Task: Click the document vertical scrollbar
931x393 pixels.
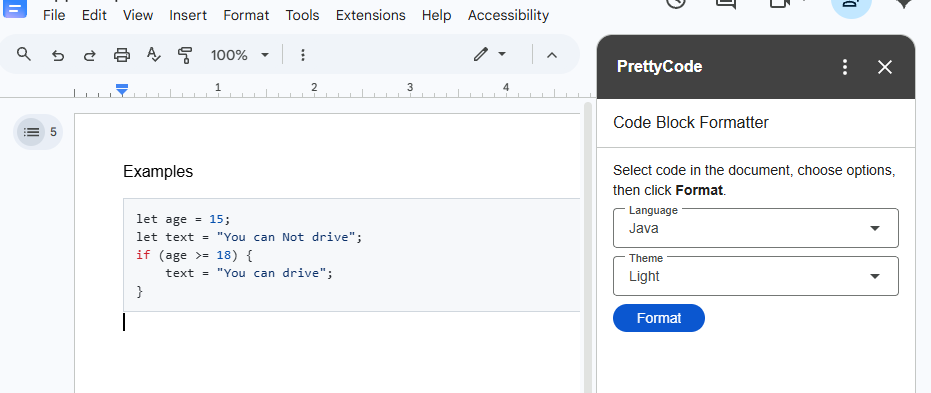Action: click(587, 249)
